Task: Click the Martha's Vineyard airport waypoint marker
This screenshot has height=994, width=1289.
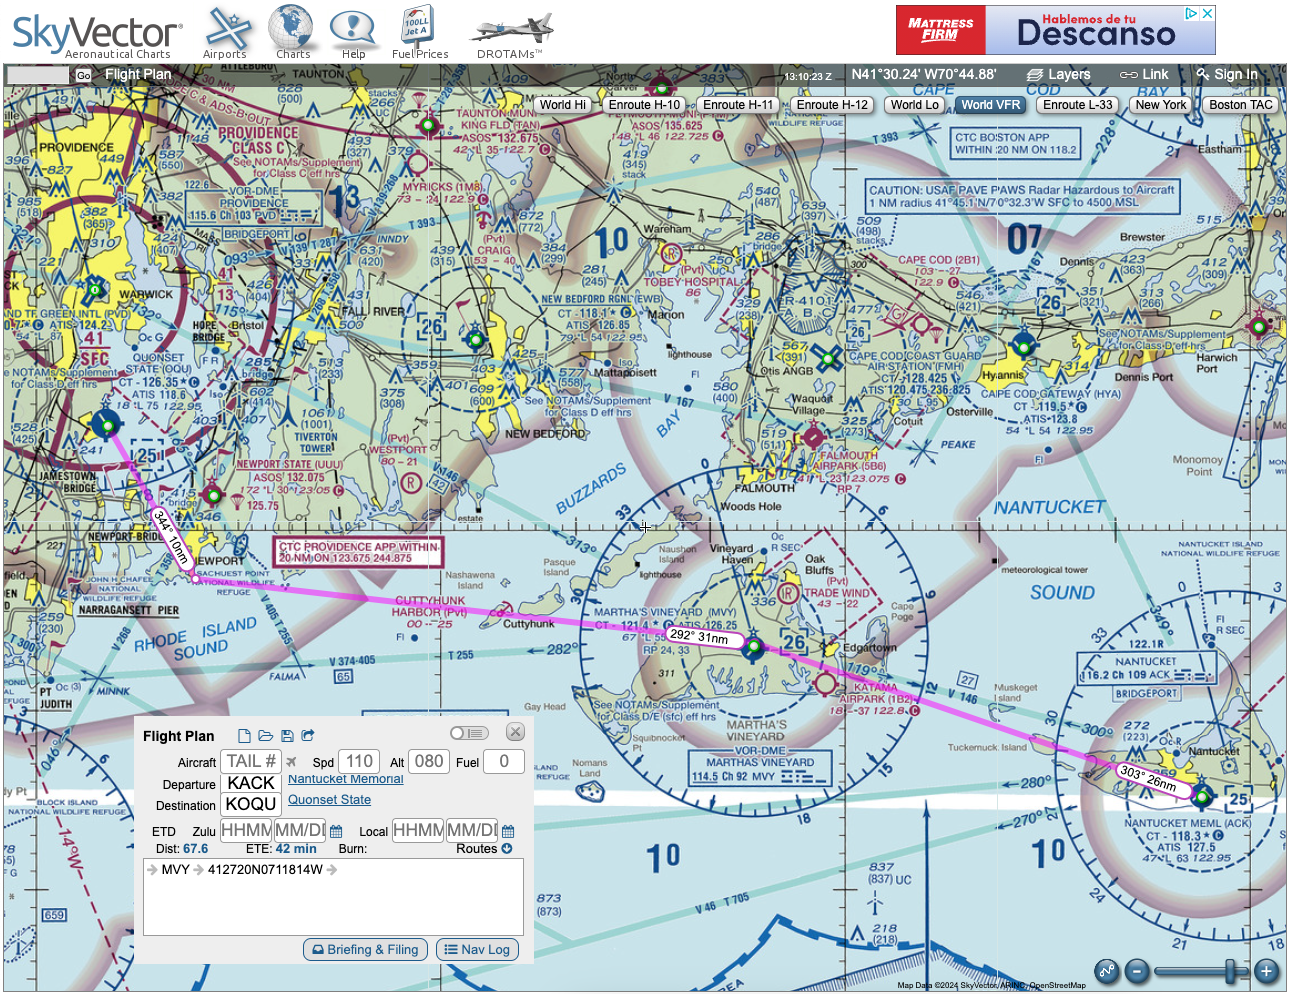Action: (x=753, y=647)
